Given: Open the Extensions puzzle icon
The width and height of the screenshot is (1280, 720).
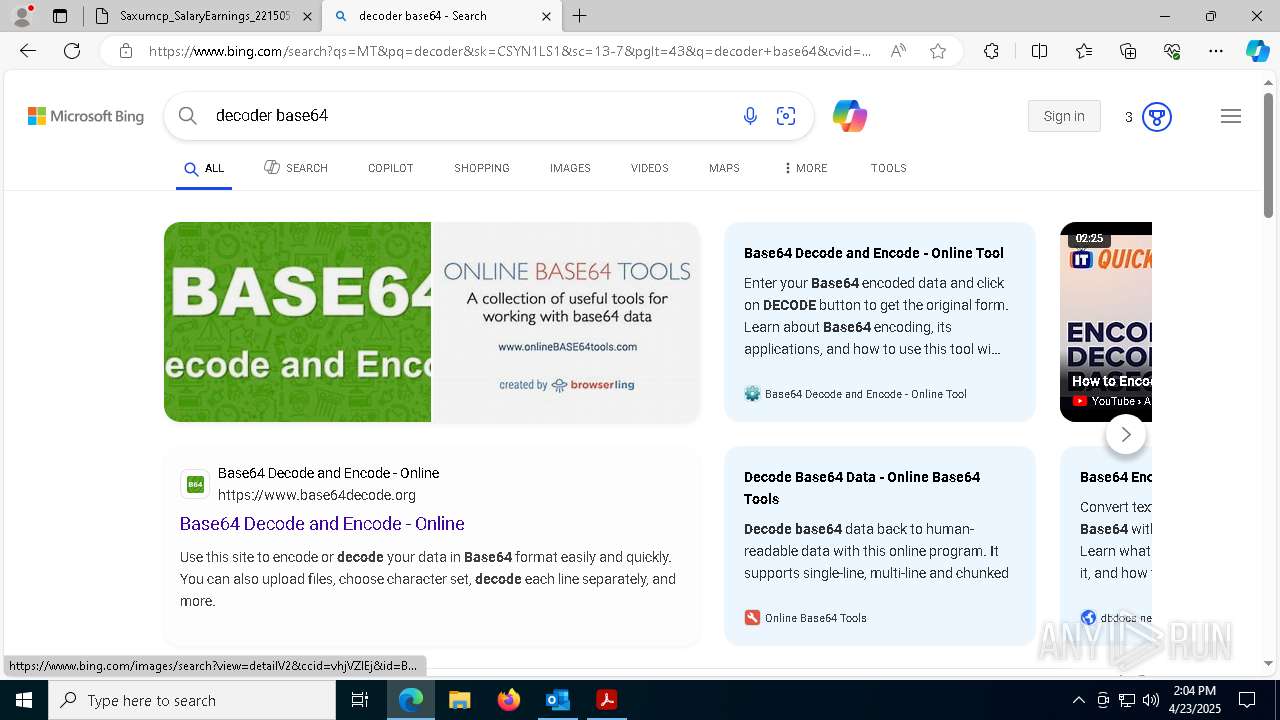Looking at the screenshot, I should pos(991,51).
